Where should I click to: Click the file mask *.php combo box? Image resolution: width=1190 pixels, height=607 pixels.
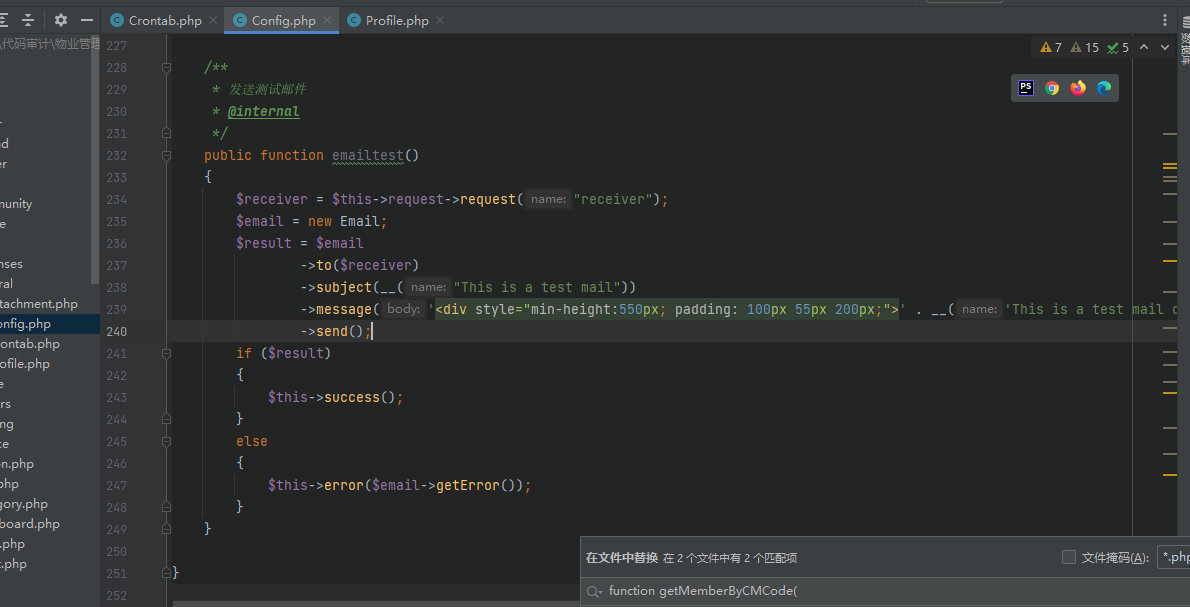click(x=1173, y=558)
